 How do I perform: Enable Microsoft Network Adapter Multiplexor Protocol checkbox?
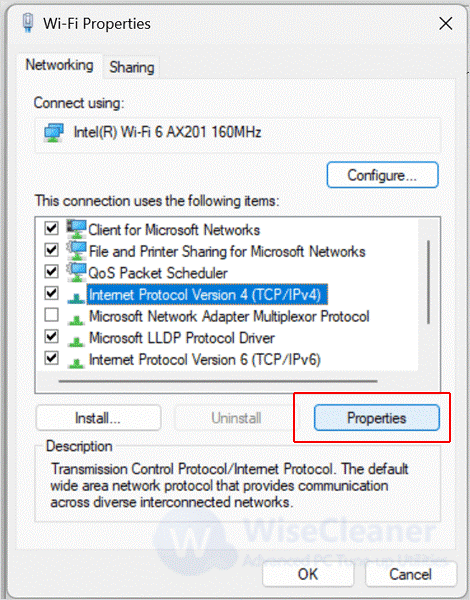(51, 315)
